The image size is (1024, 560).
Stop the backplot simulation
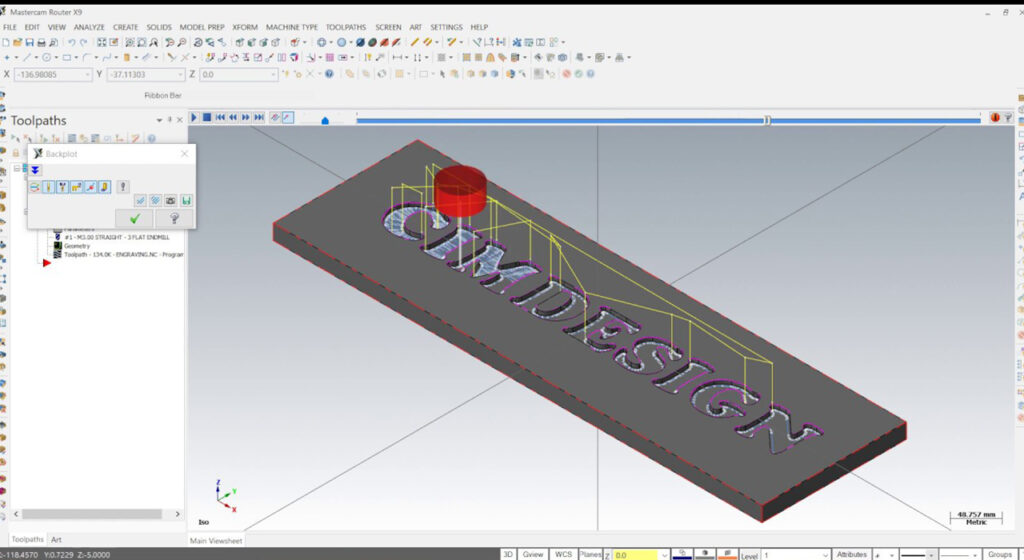[206, 117]
